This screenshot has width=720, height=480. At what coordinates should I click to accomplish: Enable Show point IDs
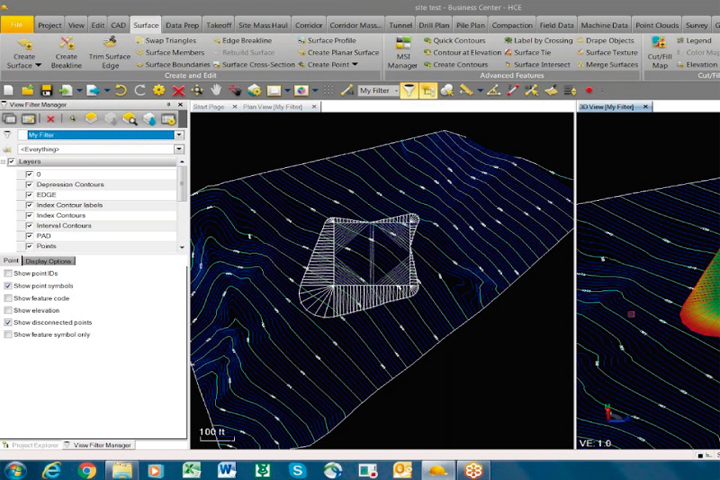8,273
